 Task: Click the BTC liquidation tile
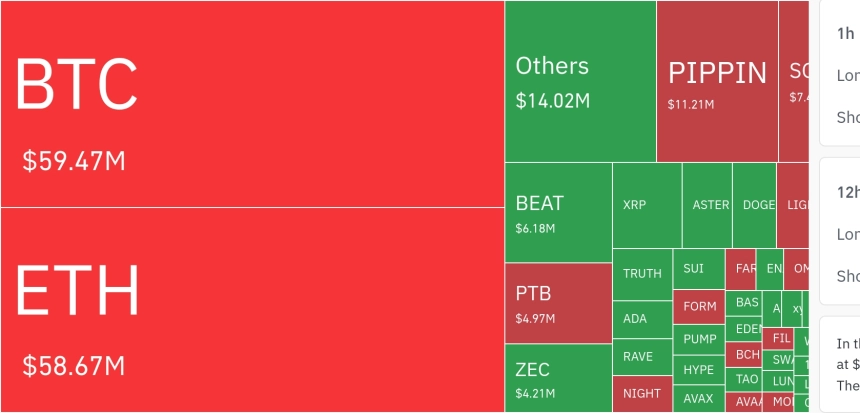pos(252,104)
